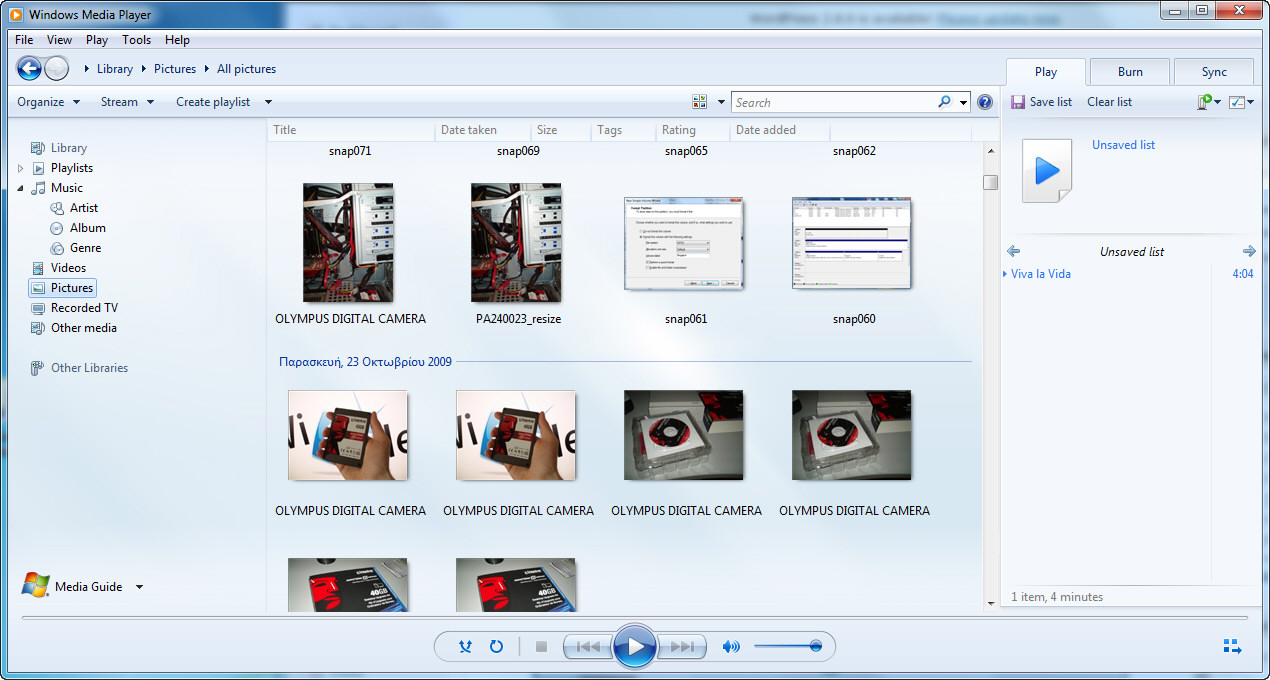Switch to the Sync tab
Image resolution: width=1270 pixels, height=680 pixels.
1214,72
